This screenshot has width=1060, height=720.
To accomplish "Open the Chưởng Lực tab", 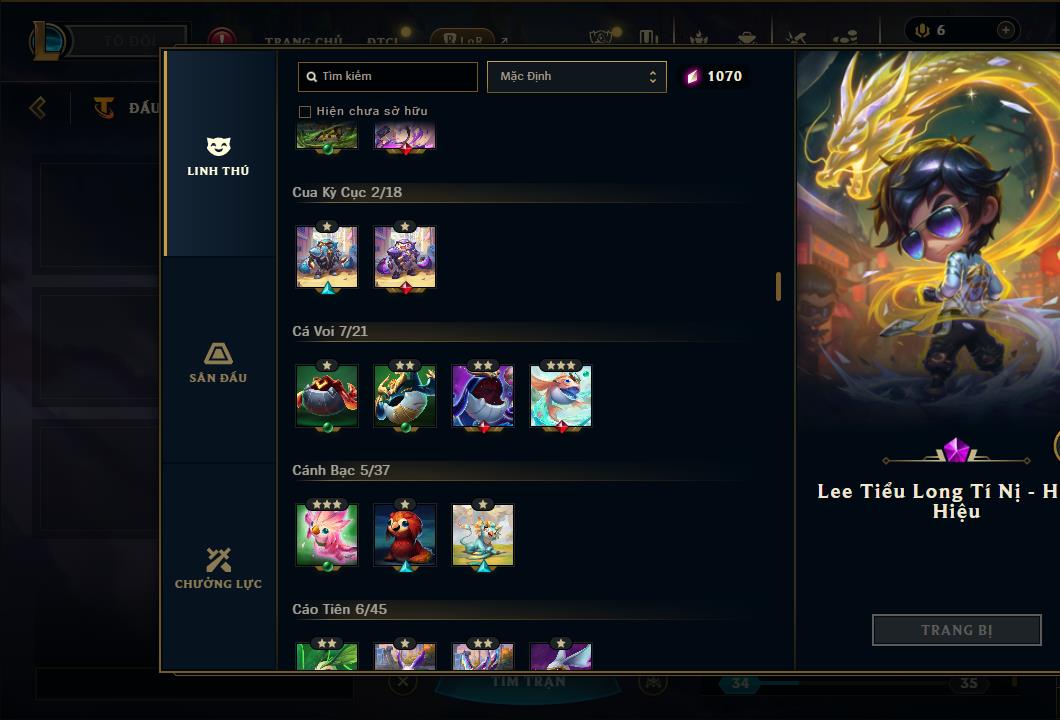I will click(218, 568).
